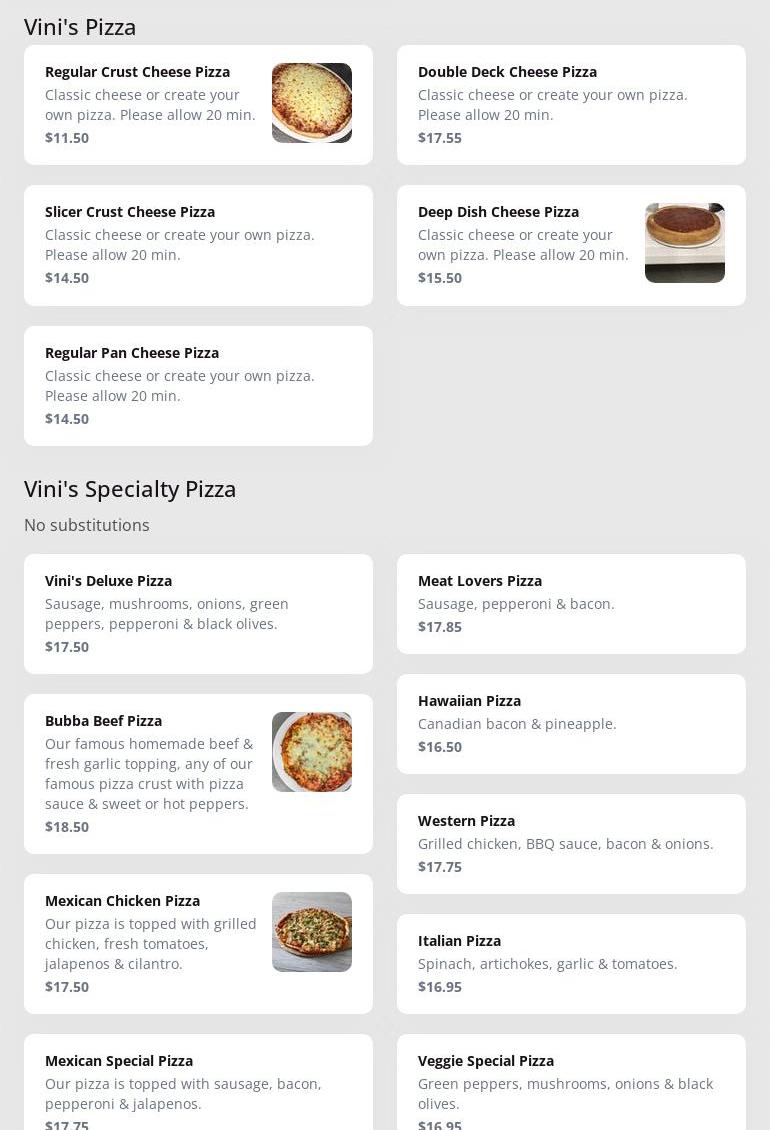Viewport: 770px width, 1130px height.
Task: Pick the Meat Lovers Pizza
Action: 571,604
